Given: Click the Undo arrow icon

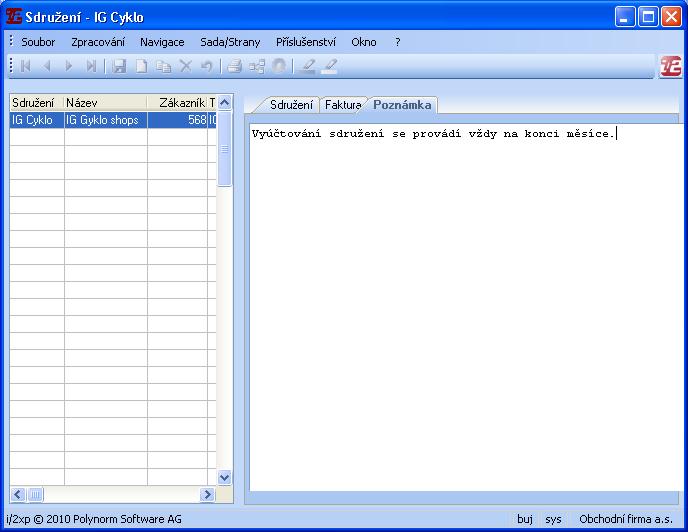Looking at the screenshot, I should click(x=206, y=66).
